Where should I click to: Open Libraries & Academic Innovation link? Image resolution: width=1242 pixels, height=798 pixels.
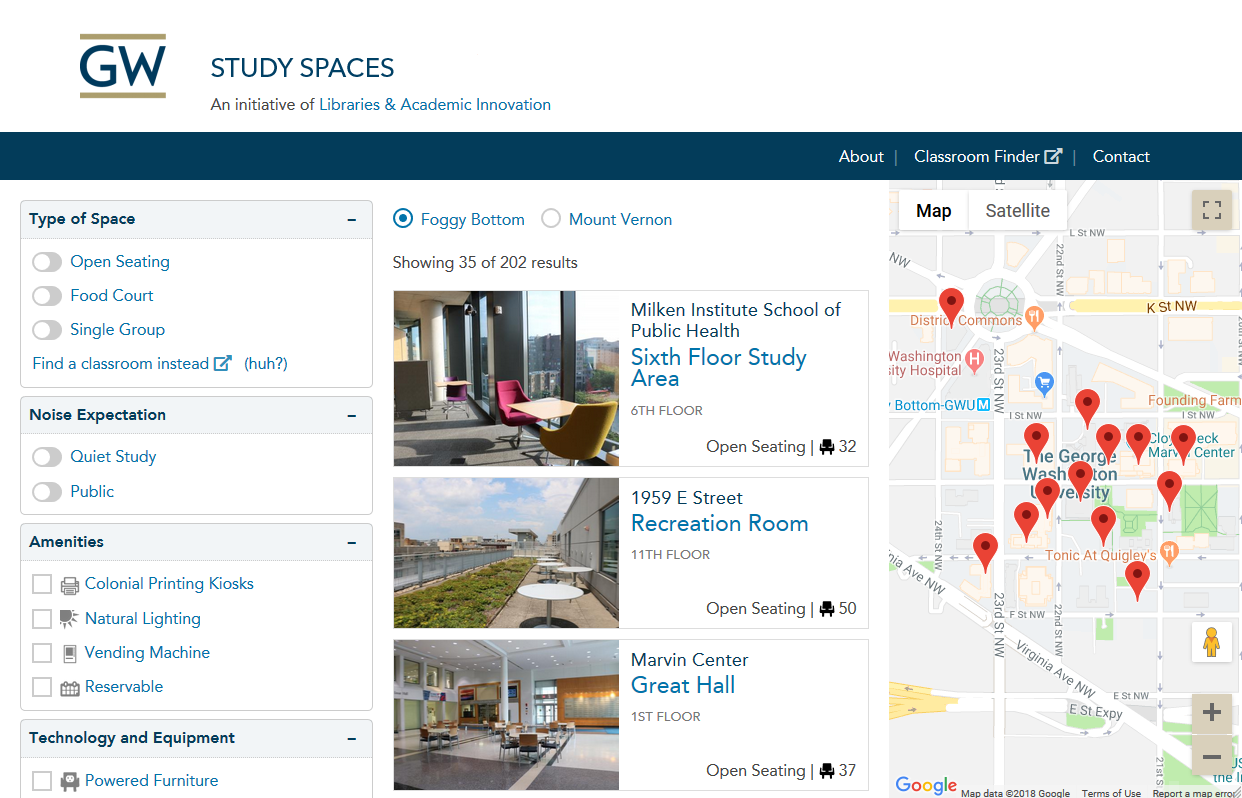435,104
